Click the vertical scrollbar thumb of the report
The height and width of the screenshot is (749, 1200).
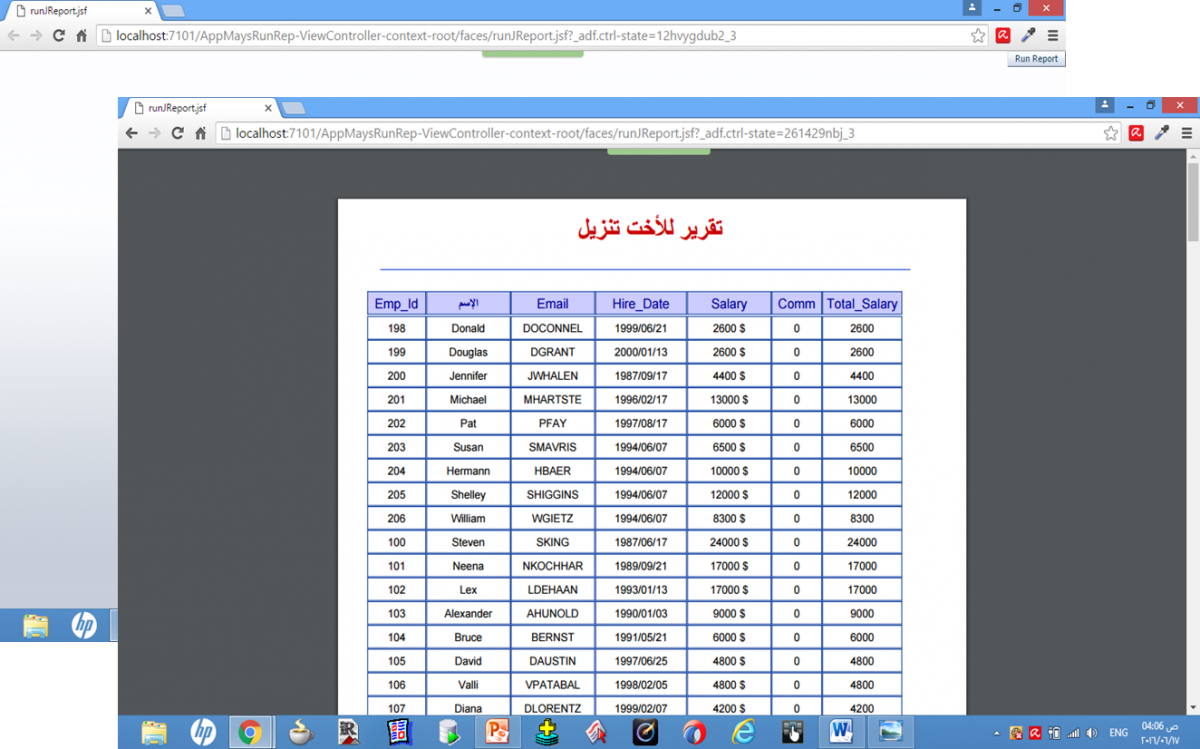pyautogui.click(x=1192, y=200)
